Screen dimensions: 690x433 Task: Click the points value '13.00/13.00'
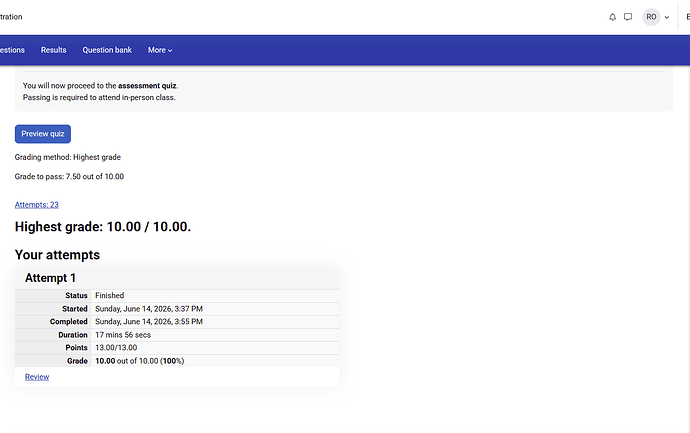[116, 347]
